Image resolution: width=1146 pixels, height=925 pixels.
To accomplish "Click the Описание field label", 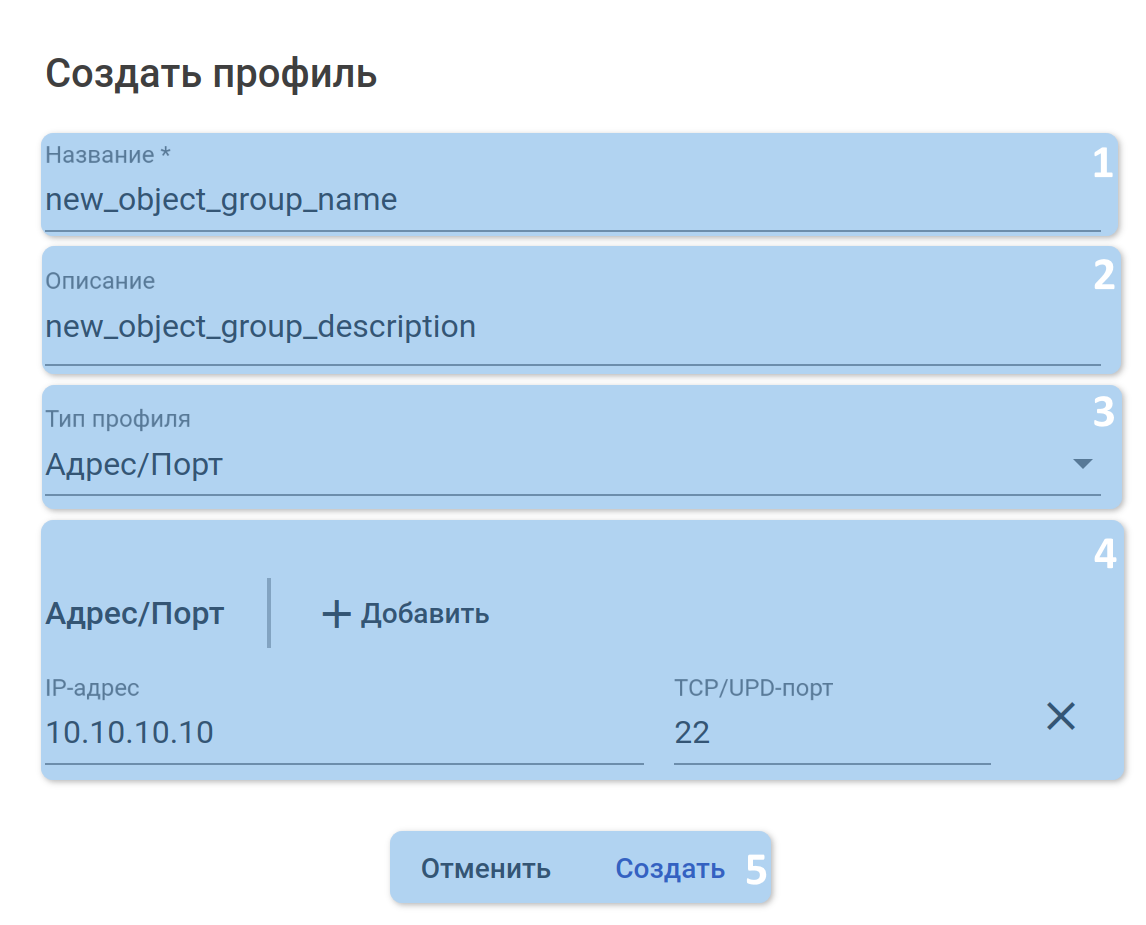I will [100, 281].
